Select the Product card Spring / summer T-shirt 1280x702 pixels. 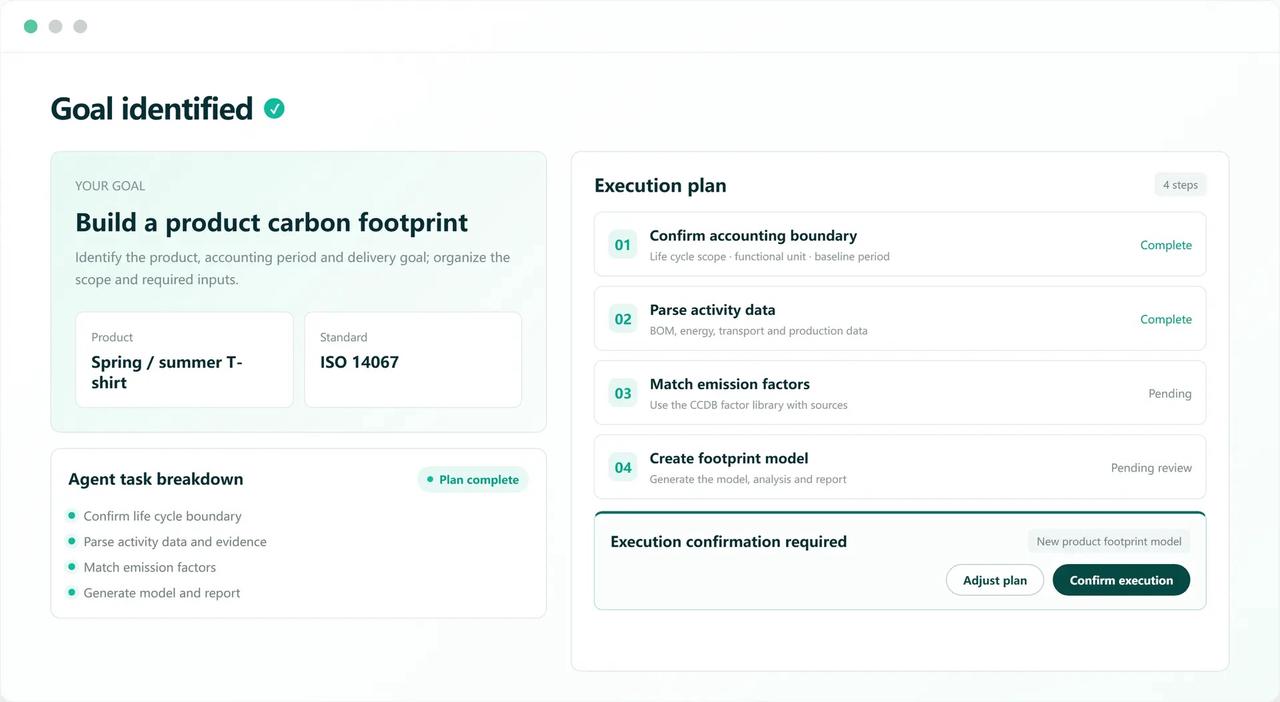point(184,360)
